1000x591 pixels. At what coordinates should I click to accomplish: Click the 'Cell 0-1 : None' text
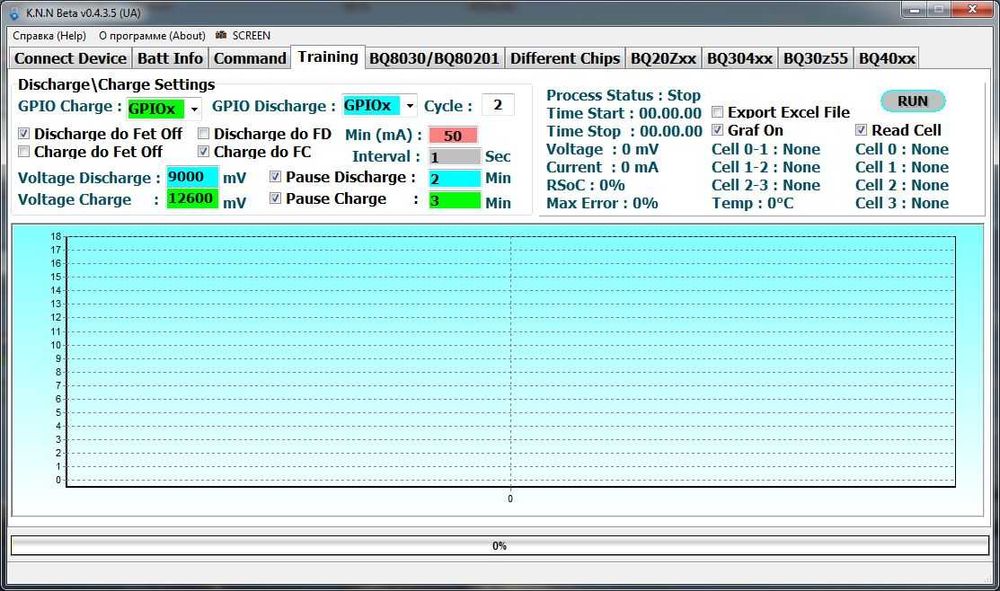(766, 149)
